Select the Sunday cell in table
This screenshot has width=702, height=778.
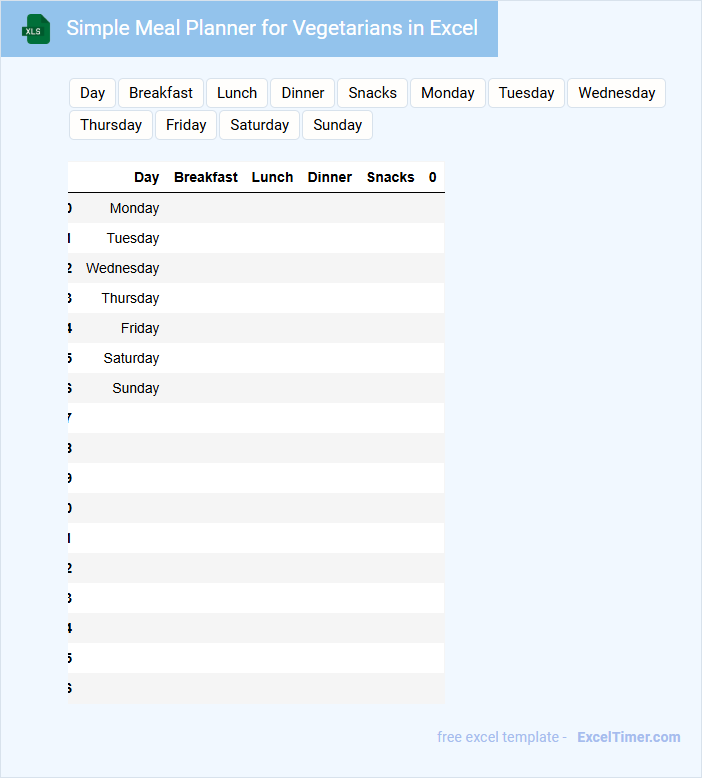coord(136,388)
